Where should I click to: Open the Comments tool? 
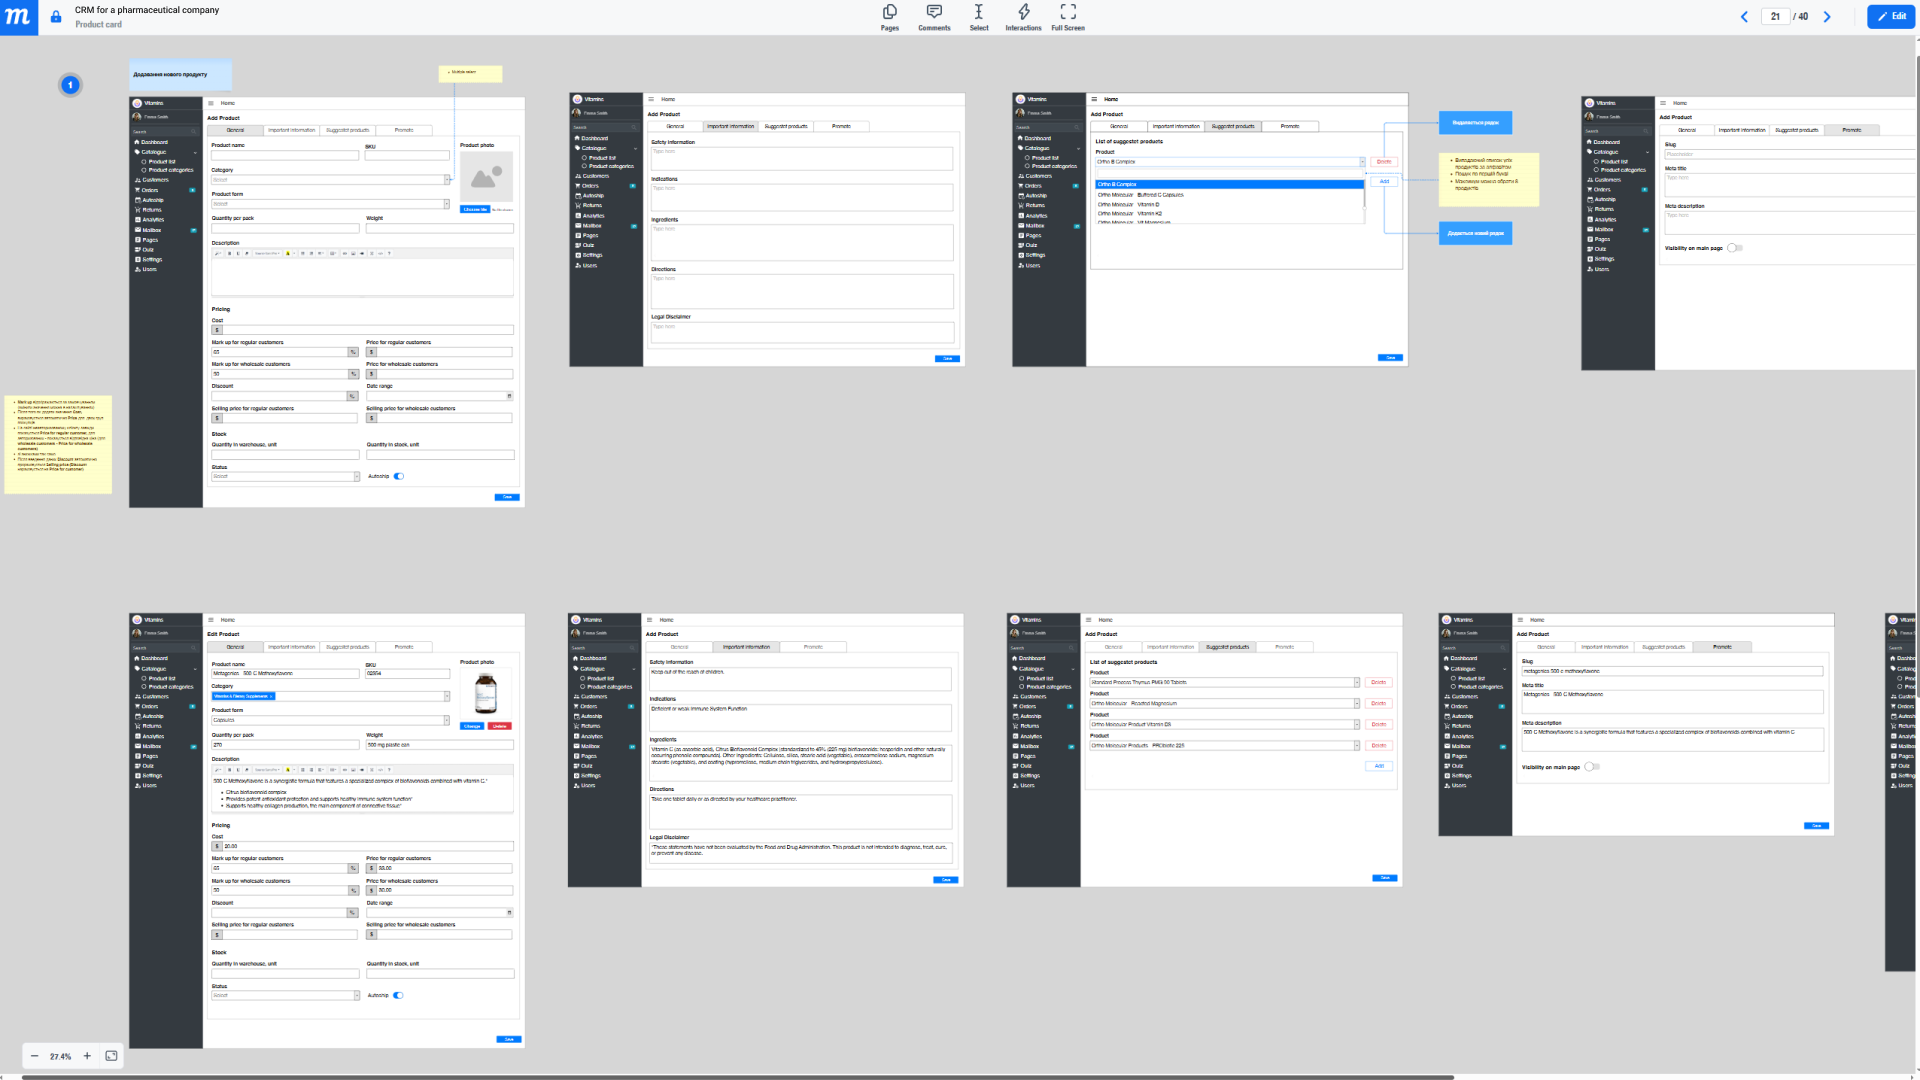pyautogui.click(x=933, y=17)
